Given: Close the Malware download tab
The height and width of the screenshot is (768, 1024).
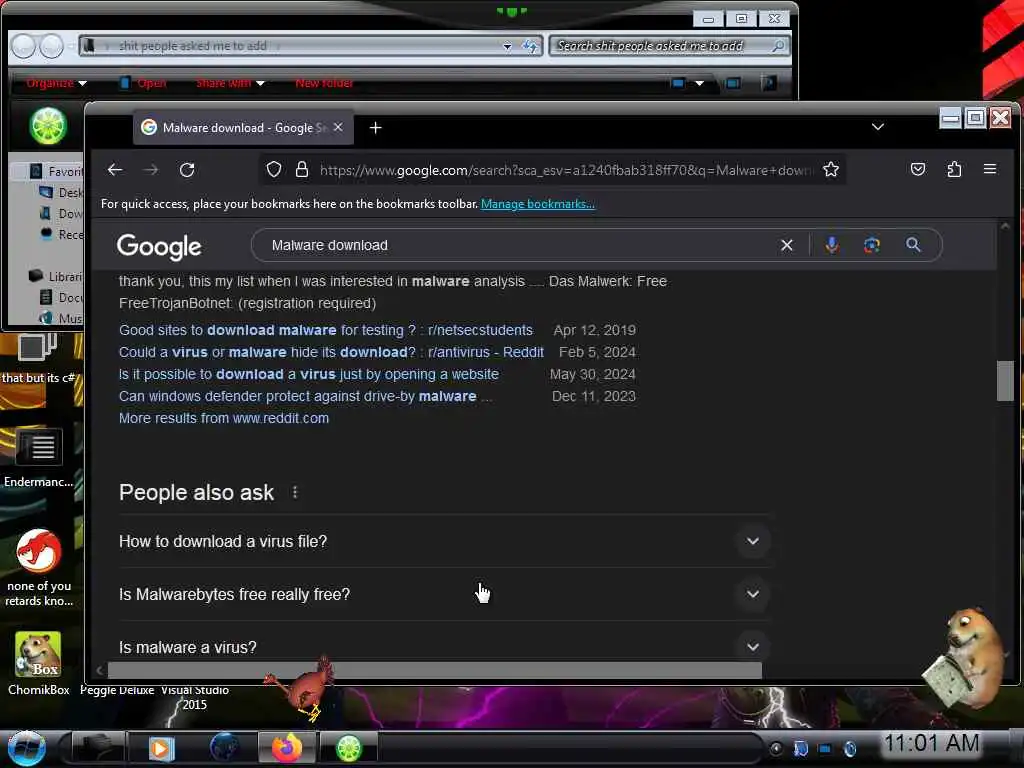Looking at the screenshot, I should (338, 127).
